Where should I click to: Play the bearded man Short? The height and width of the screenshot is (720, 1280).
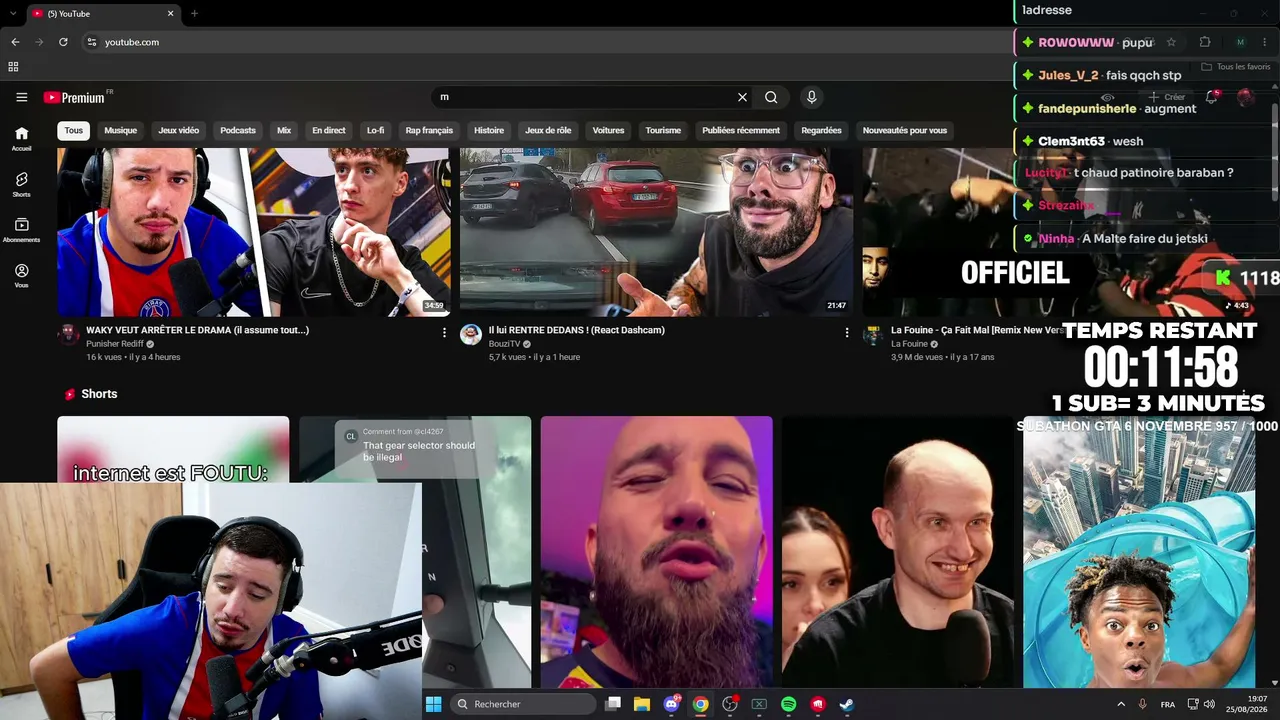pos(656,552)
